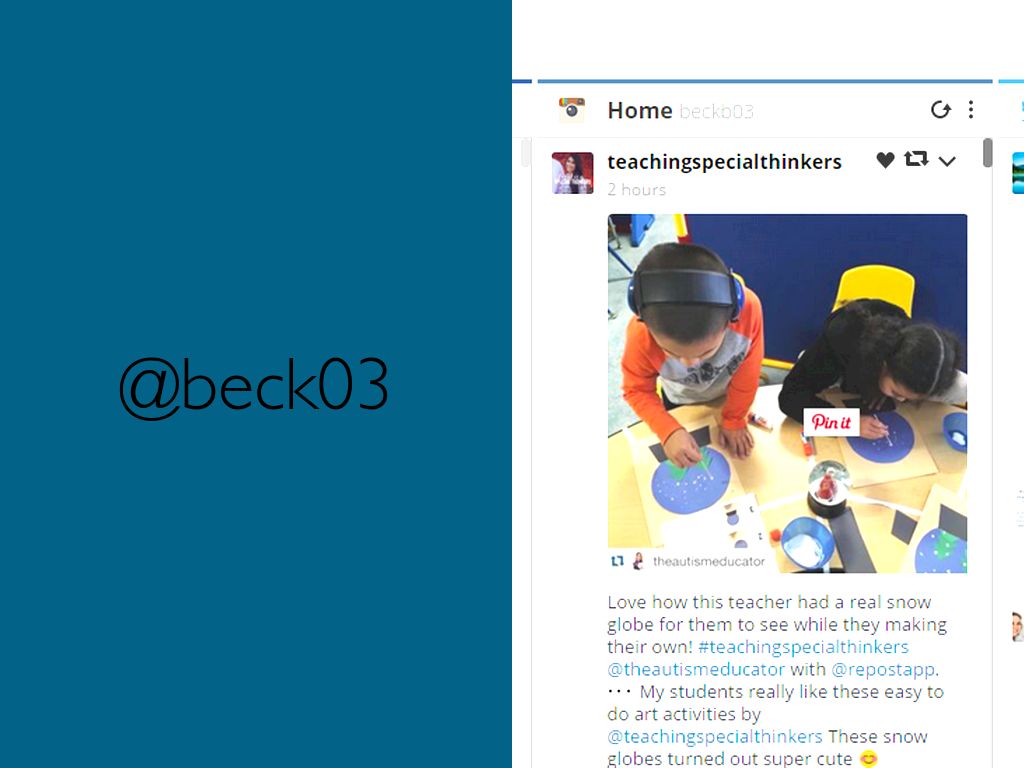Click the @teachingspecialthinkers mention in caption
The width and height of the screenshot is (1024, 768).
714,737
